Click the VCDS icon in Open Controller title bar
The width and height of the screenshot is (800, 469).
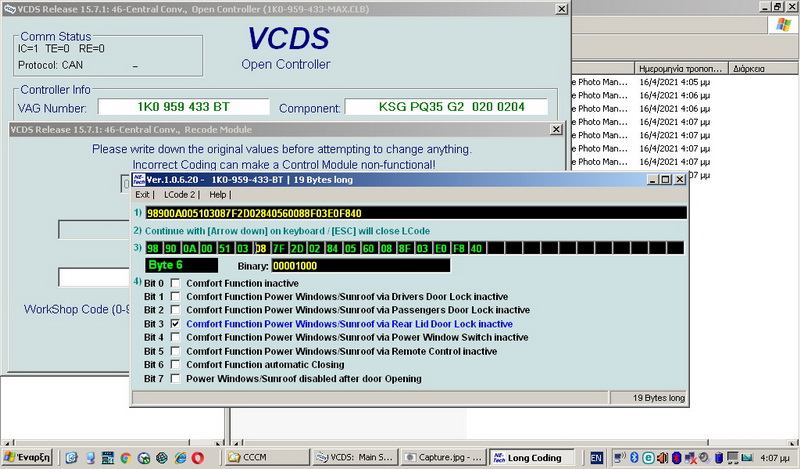10,9
